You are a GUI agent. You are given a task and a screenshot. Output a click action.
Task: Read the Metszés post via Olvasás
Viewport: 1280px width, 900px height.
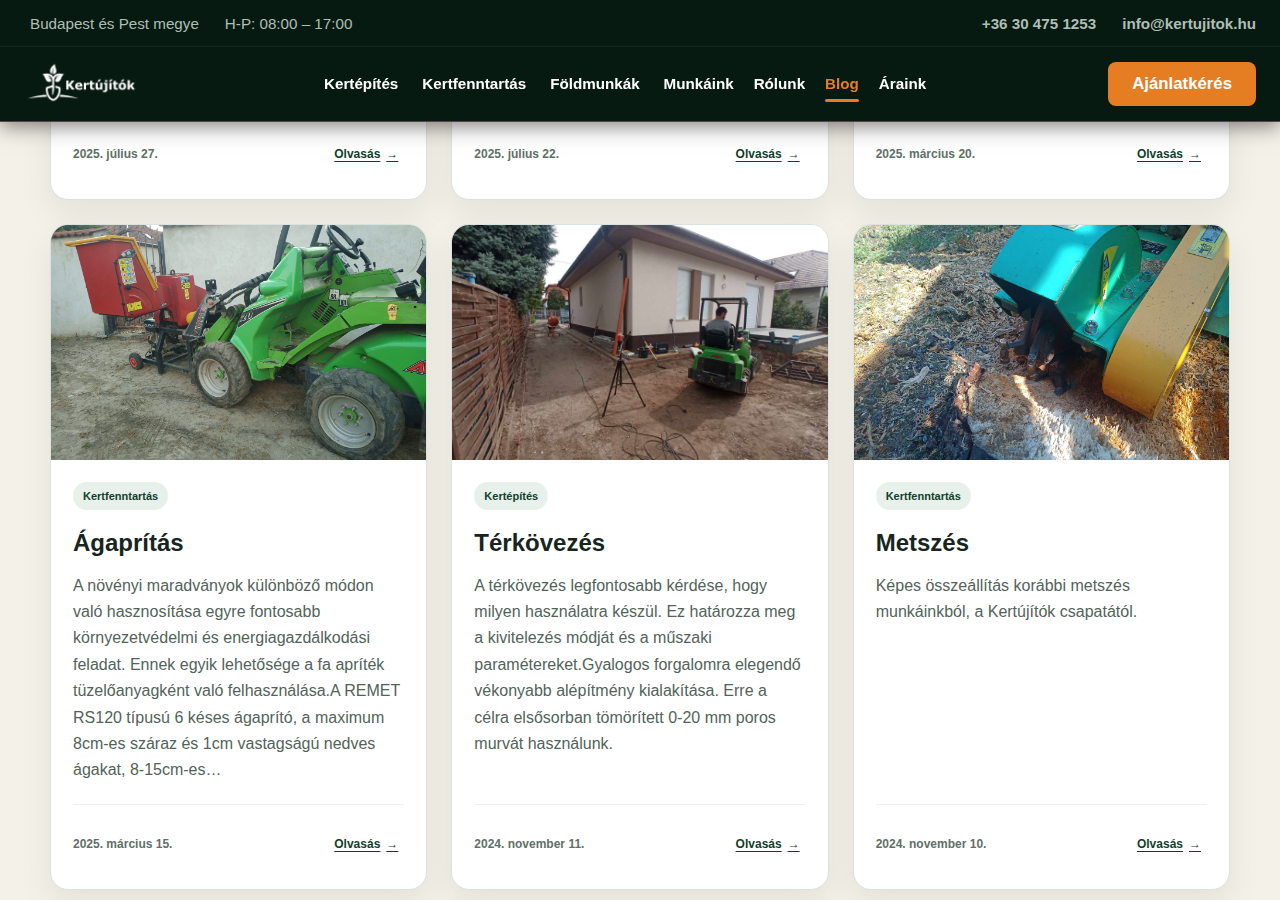click(x=1169, y=844)
